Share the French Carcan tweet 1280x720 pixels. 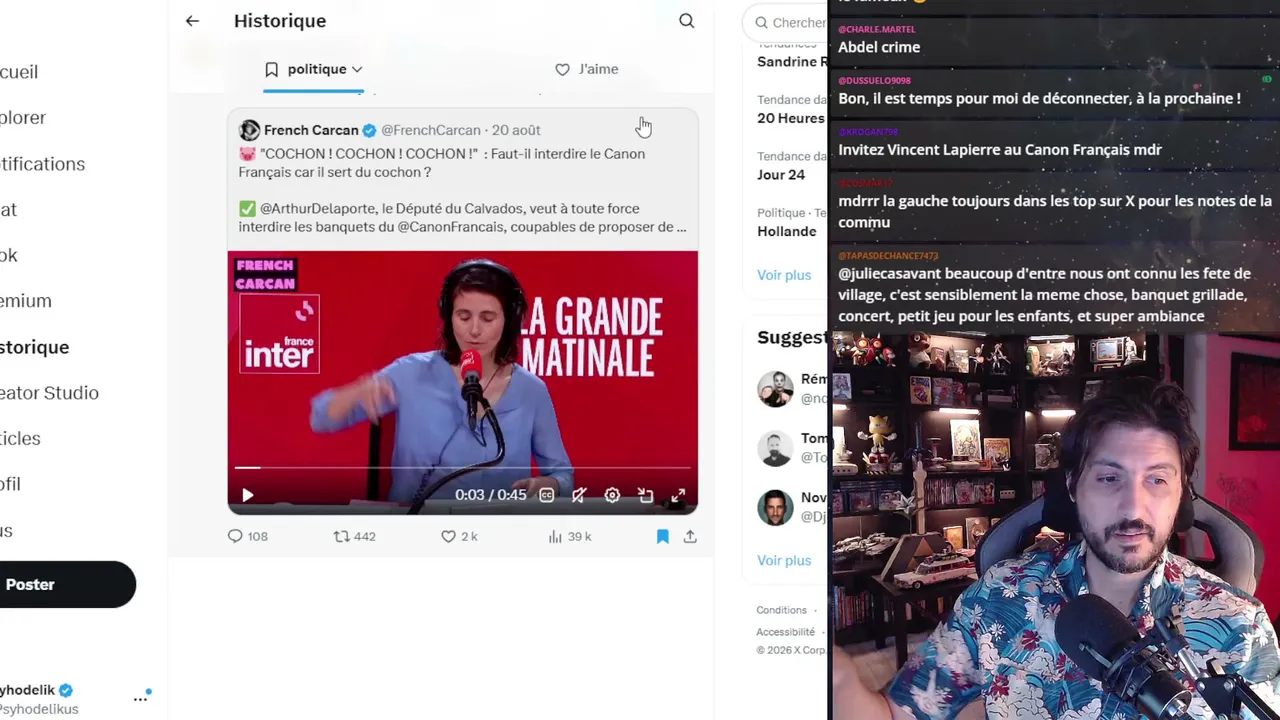pos(690,536)
